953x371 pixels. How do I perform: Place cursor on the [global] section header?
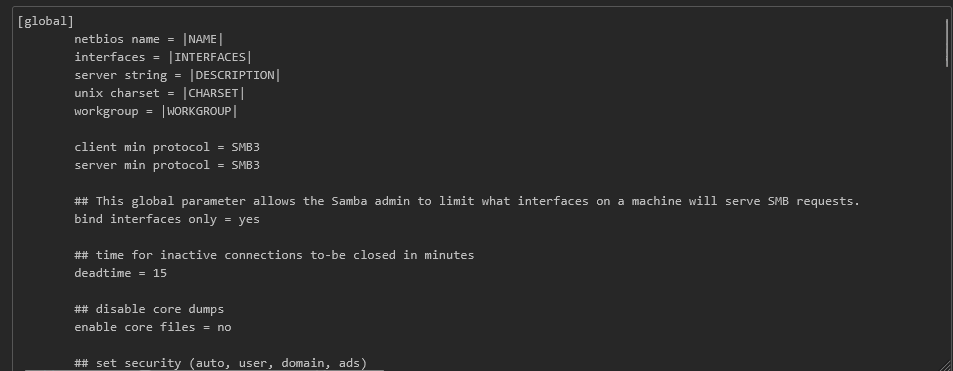[x=46, y=21]
